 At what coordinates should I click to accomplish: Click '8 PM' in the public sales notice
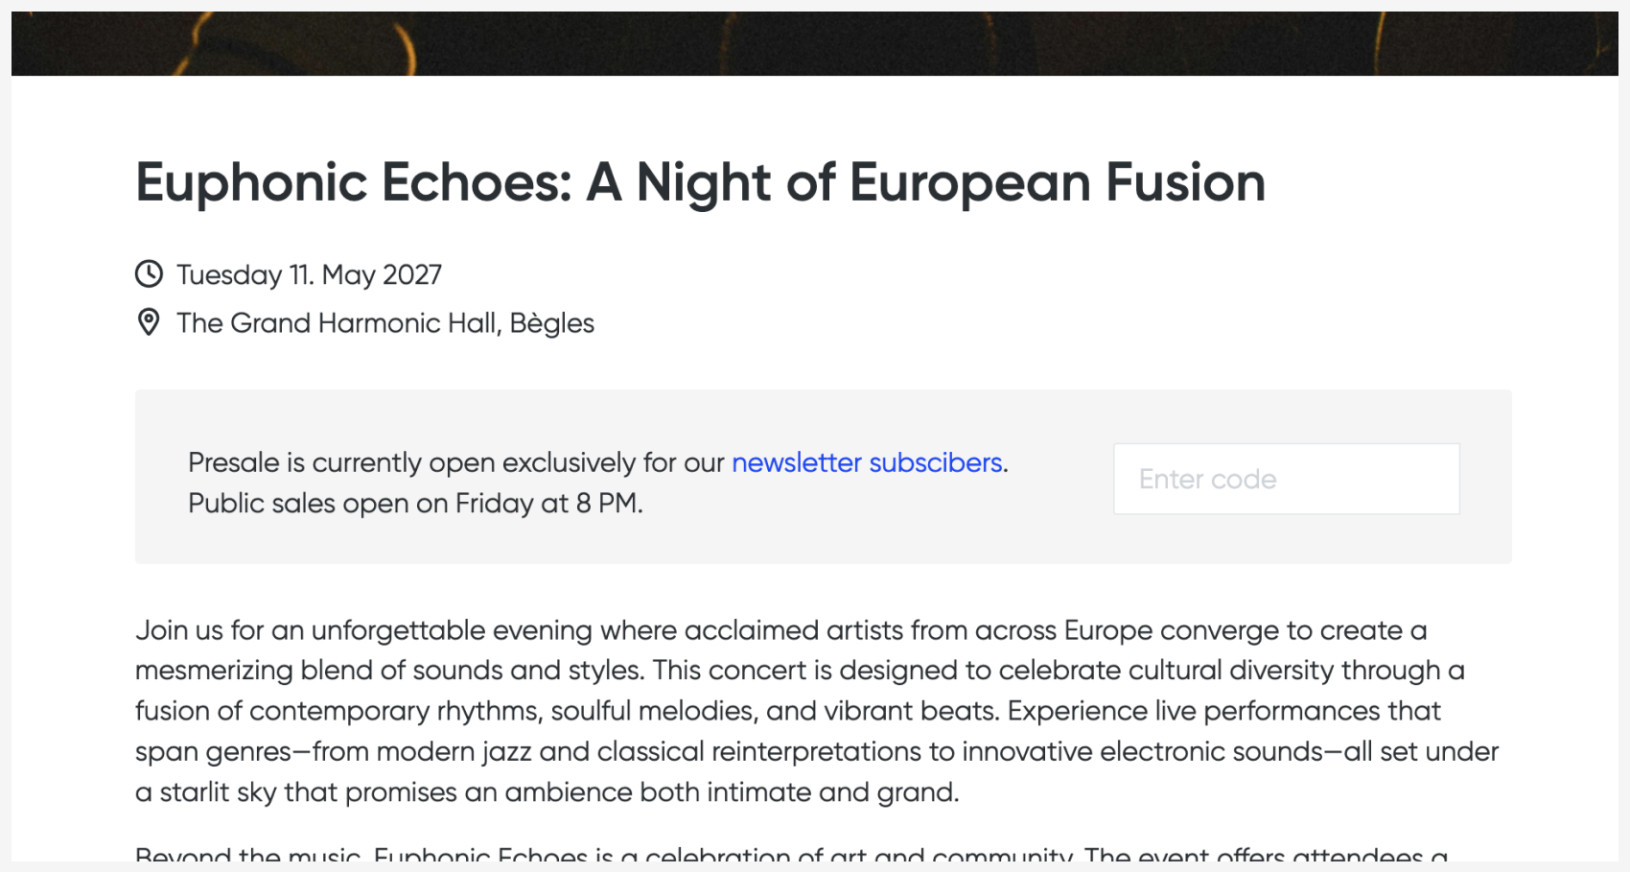(x=606, y=503)
